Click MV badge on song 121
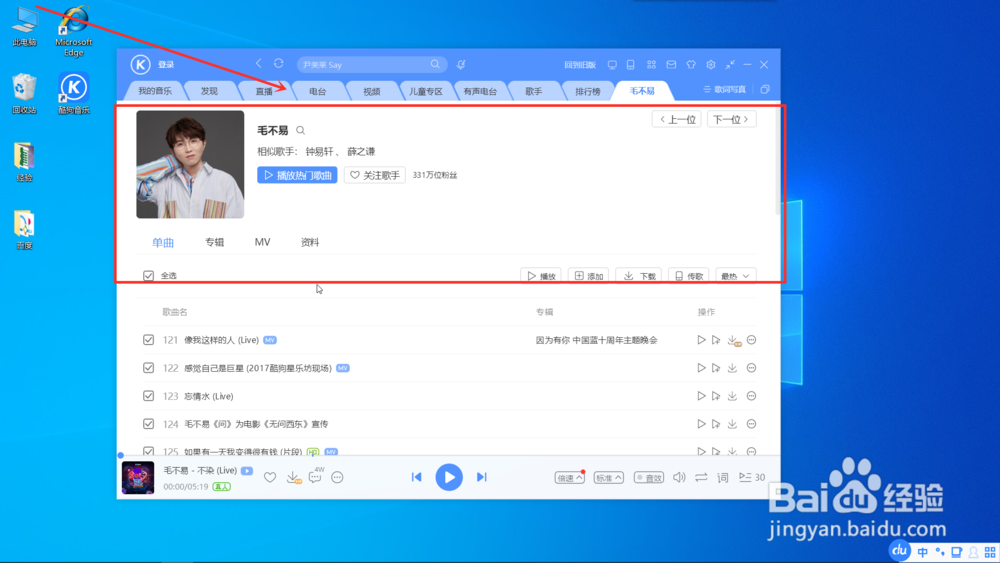Screen dimensions: 1000x563 pyautogui.click(x=270, y=340)
